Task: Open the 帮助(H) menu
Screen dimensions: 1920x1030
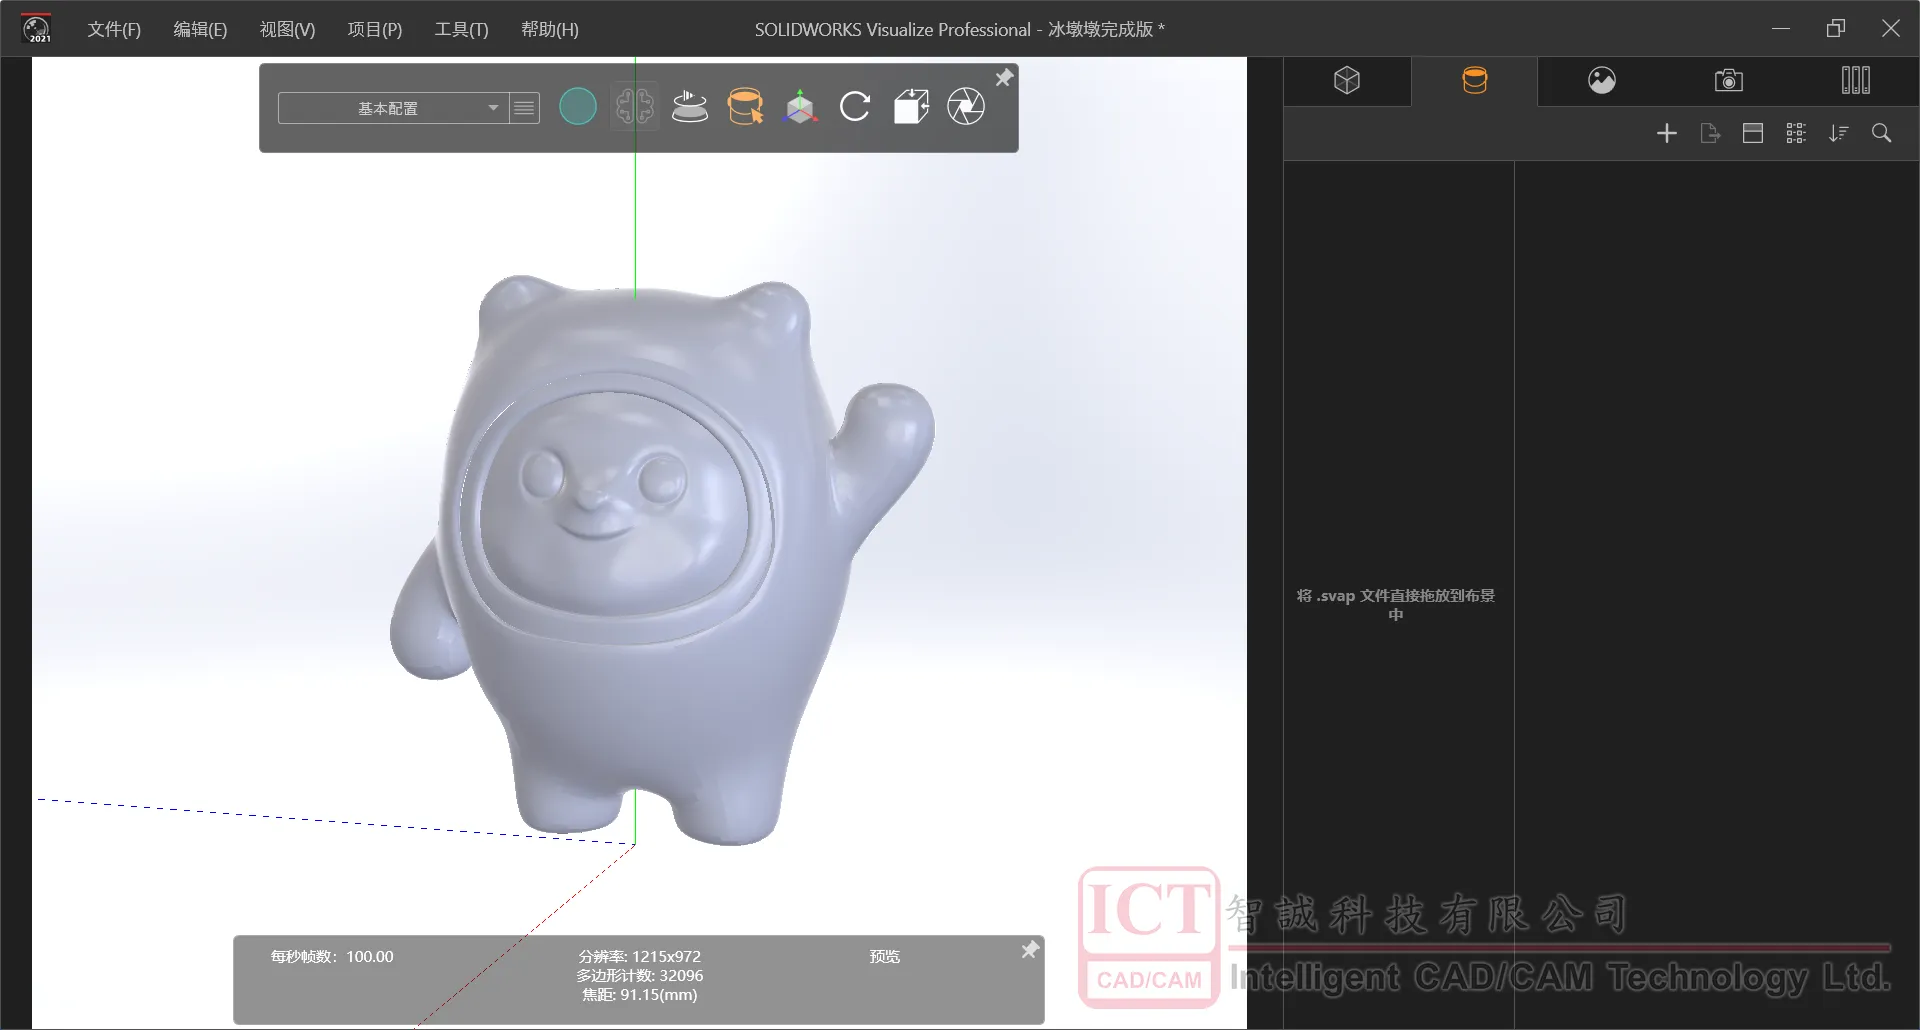Action: click(549, 29)
